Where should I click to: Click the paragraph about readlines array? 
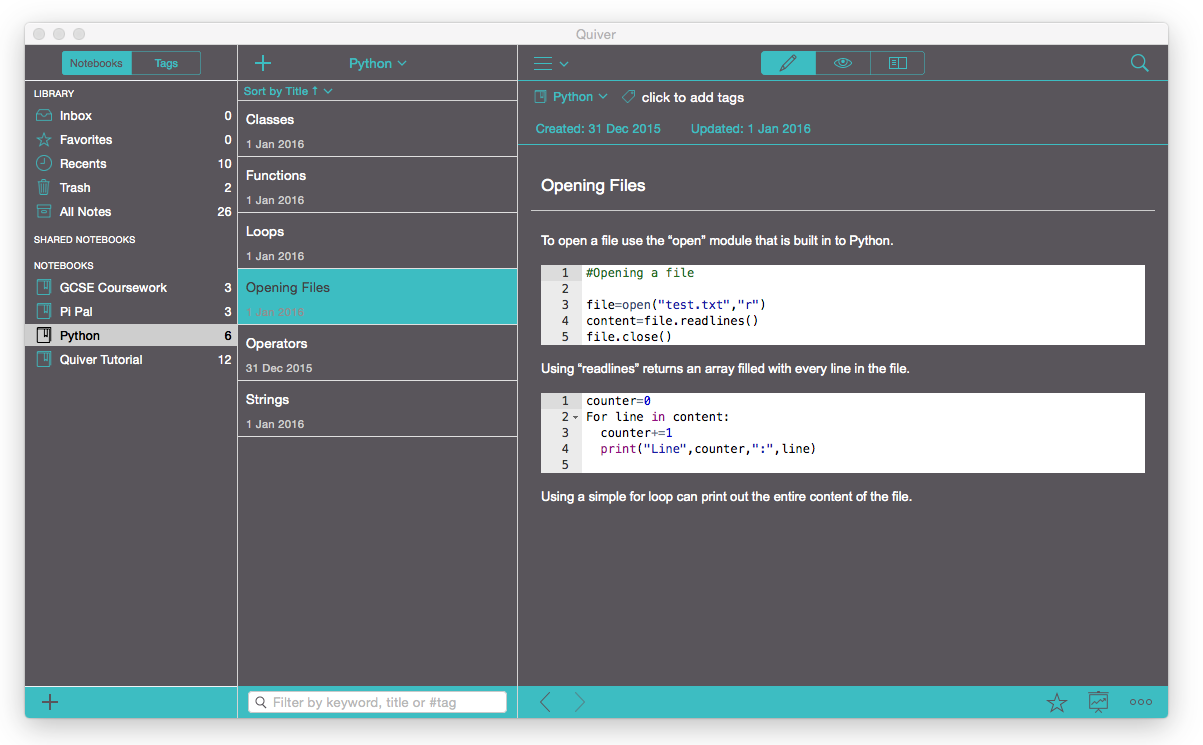click(725, 369)
